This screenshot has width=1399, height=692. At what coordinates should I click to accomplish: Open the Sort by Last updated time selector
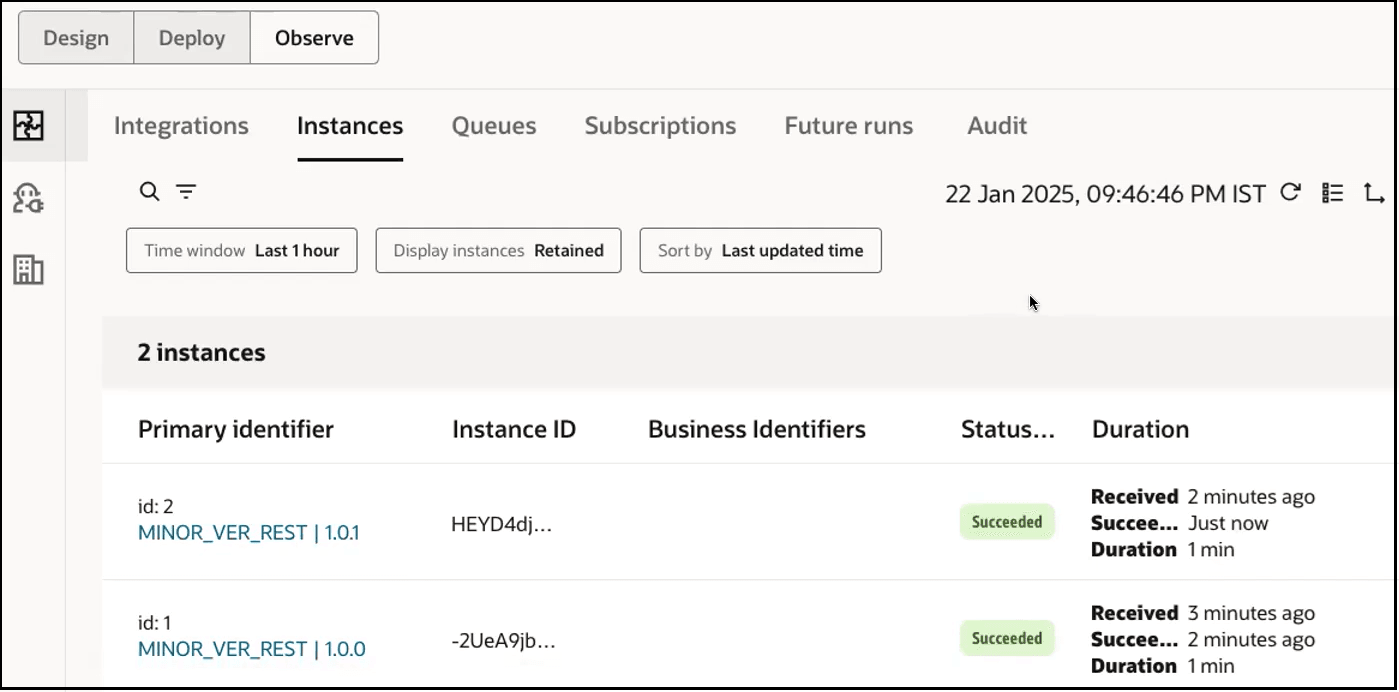760,250
